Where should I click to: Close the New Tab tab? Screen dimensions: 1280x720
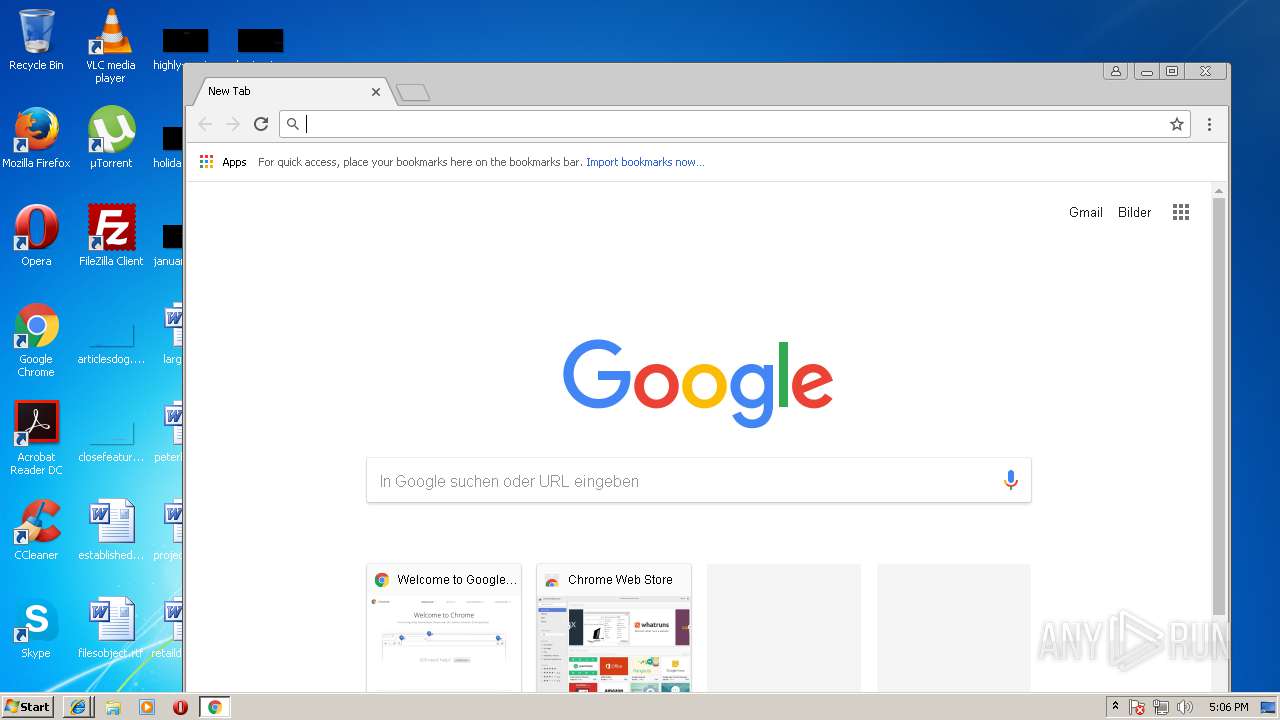(x=376, y=91)
